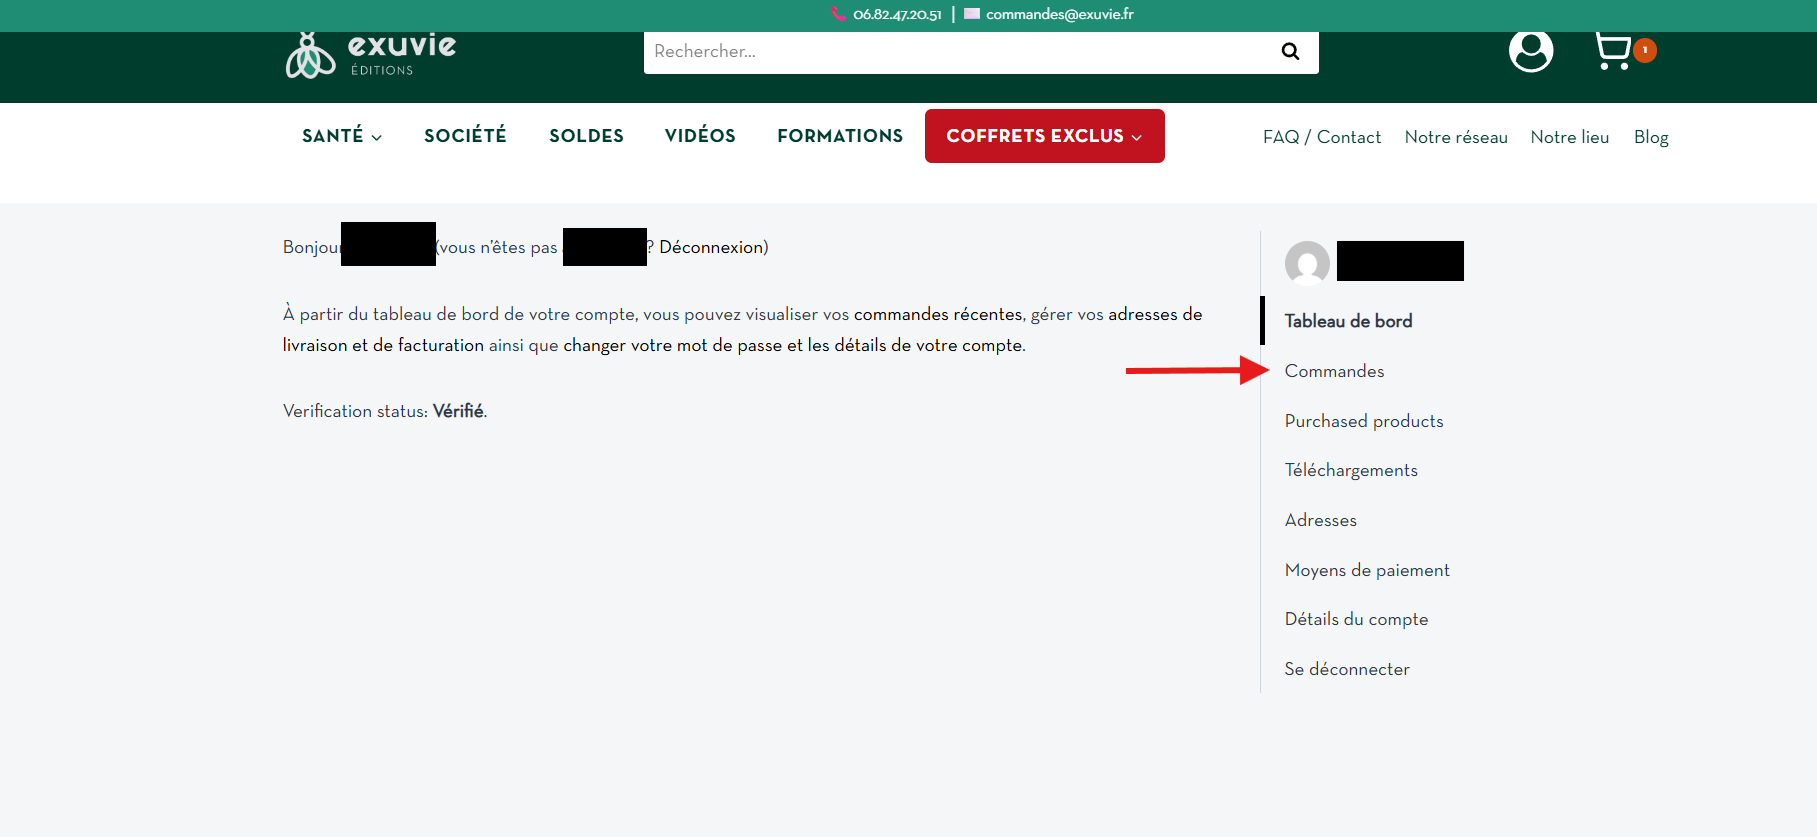Select Détails du compte in the sidebar

coord(1356,619)
